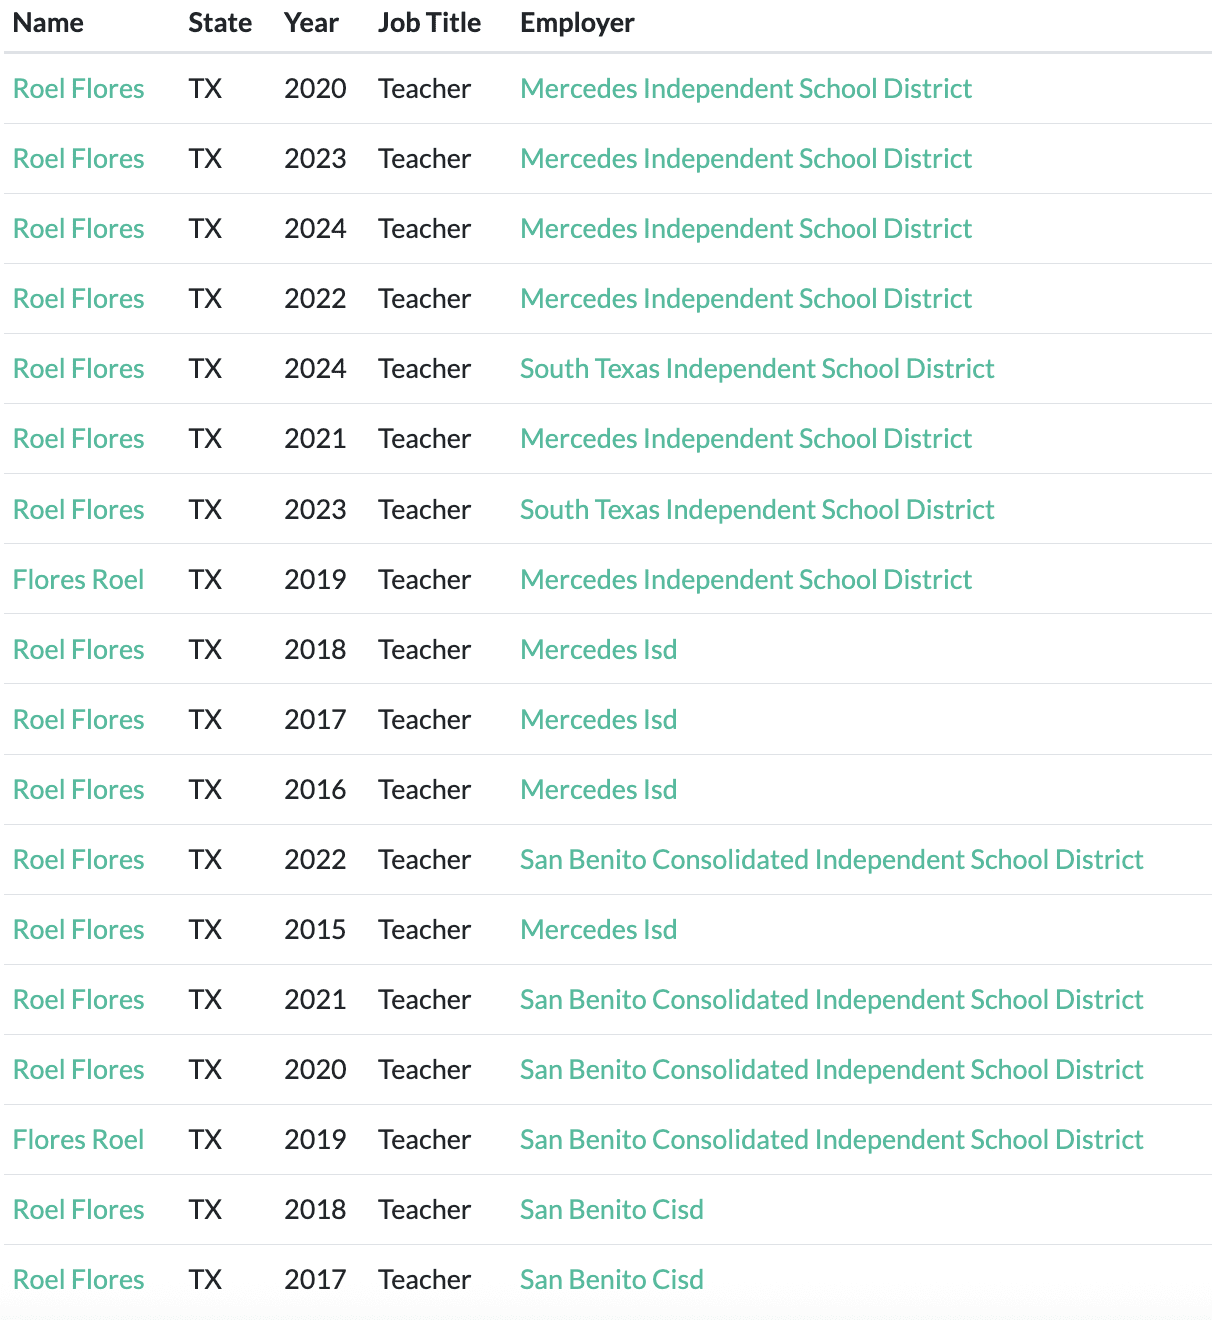Select Roel Flores name in 2020 San Benito row

point(79,1070)
